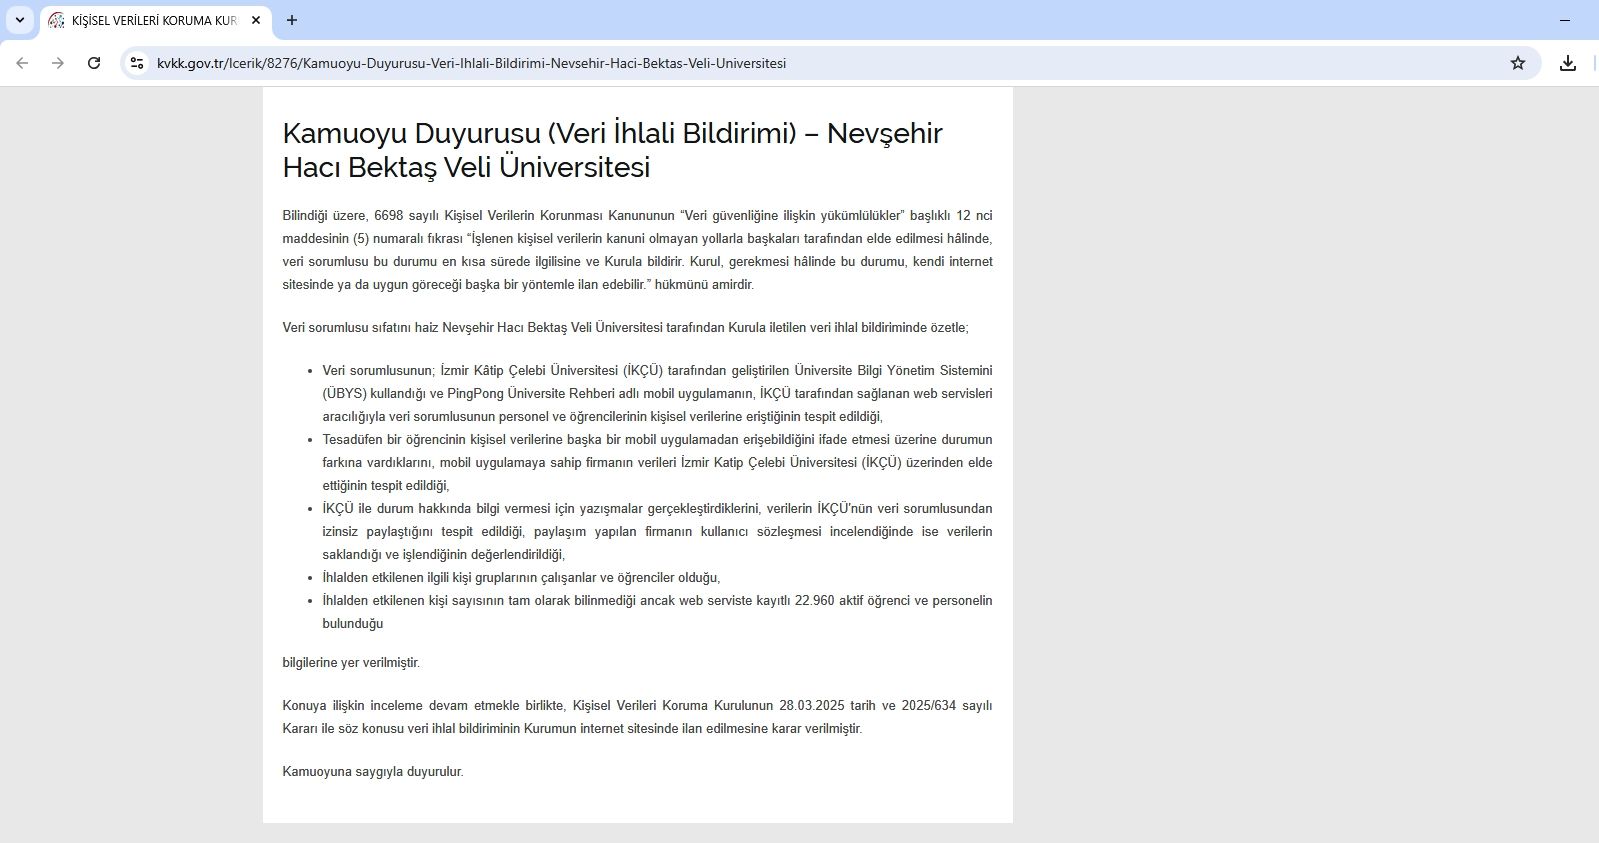Click the bullet starting with Tesadüfen bir öğrencinin
The image size is (1599, 843).
[657, 462]
